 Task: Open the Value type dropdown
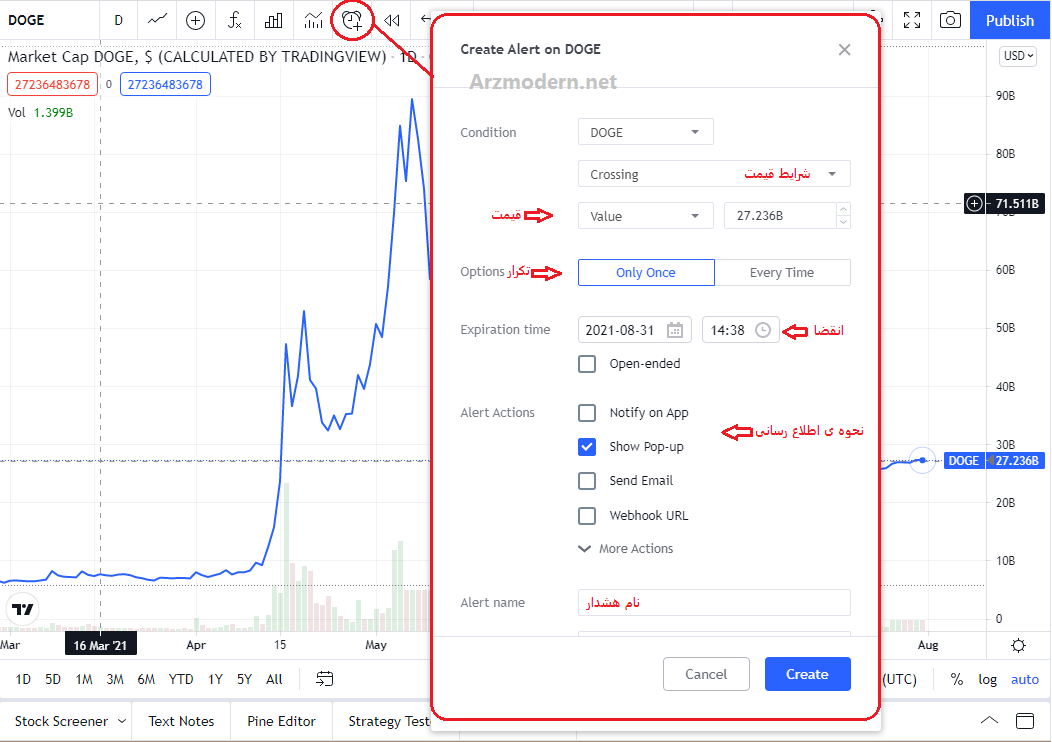click(645, 216)
